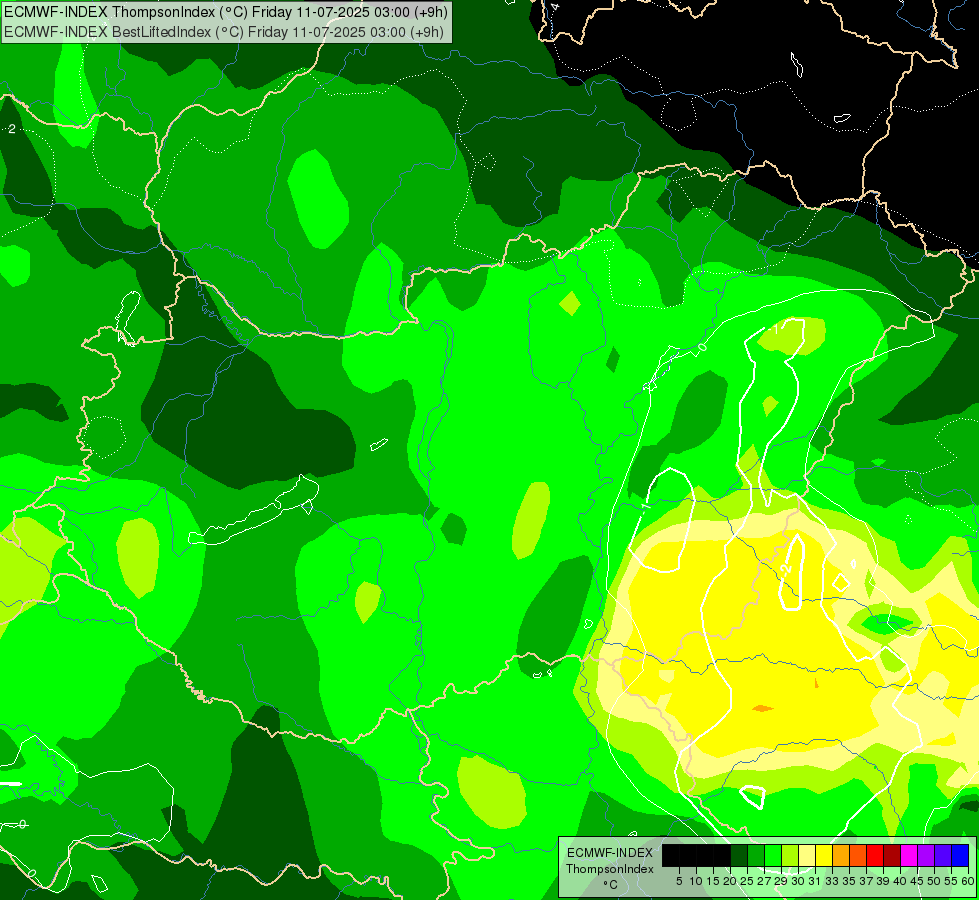Click legend tick value 39
979x900 pixels.
883,881
